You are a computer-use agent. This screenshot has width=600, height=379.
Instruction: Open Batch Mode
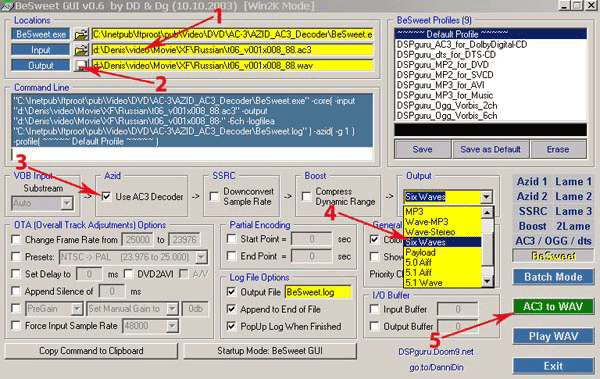pos(553,277)
